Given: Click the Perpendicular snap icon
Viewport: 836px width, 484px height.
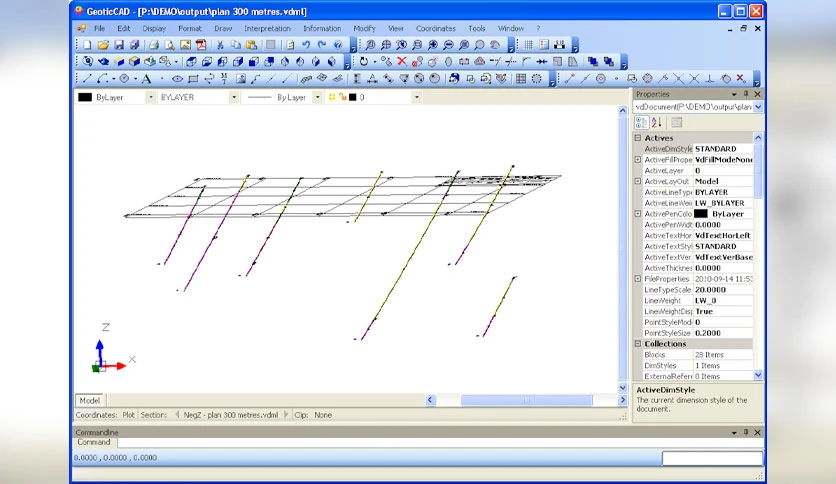Looking at the screenshot, I should tap(710, 79).
